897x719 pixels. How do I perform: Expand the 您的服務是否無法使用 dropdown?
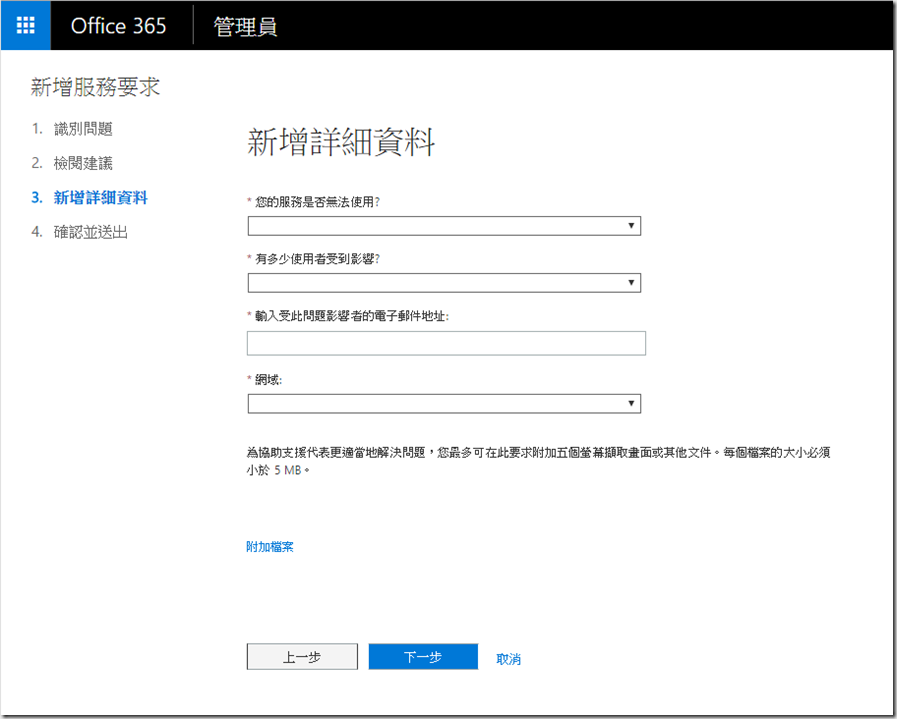[x=443, y=226]
